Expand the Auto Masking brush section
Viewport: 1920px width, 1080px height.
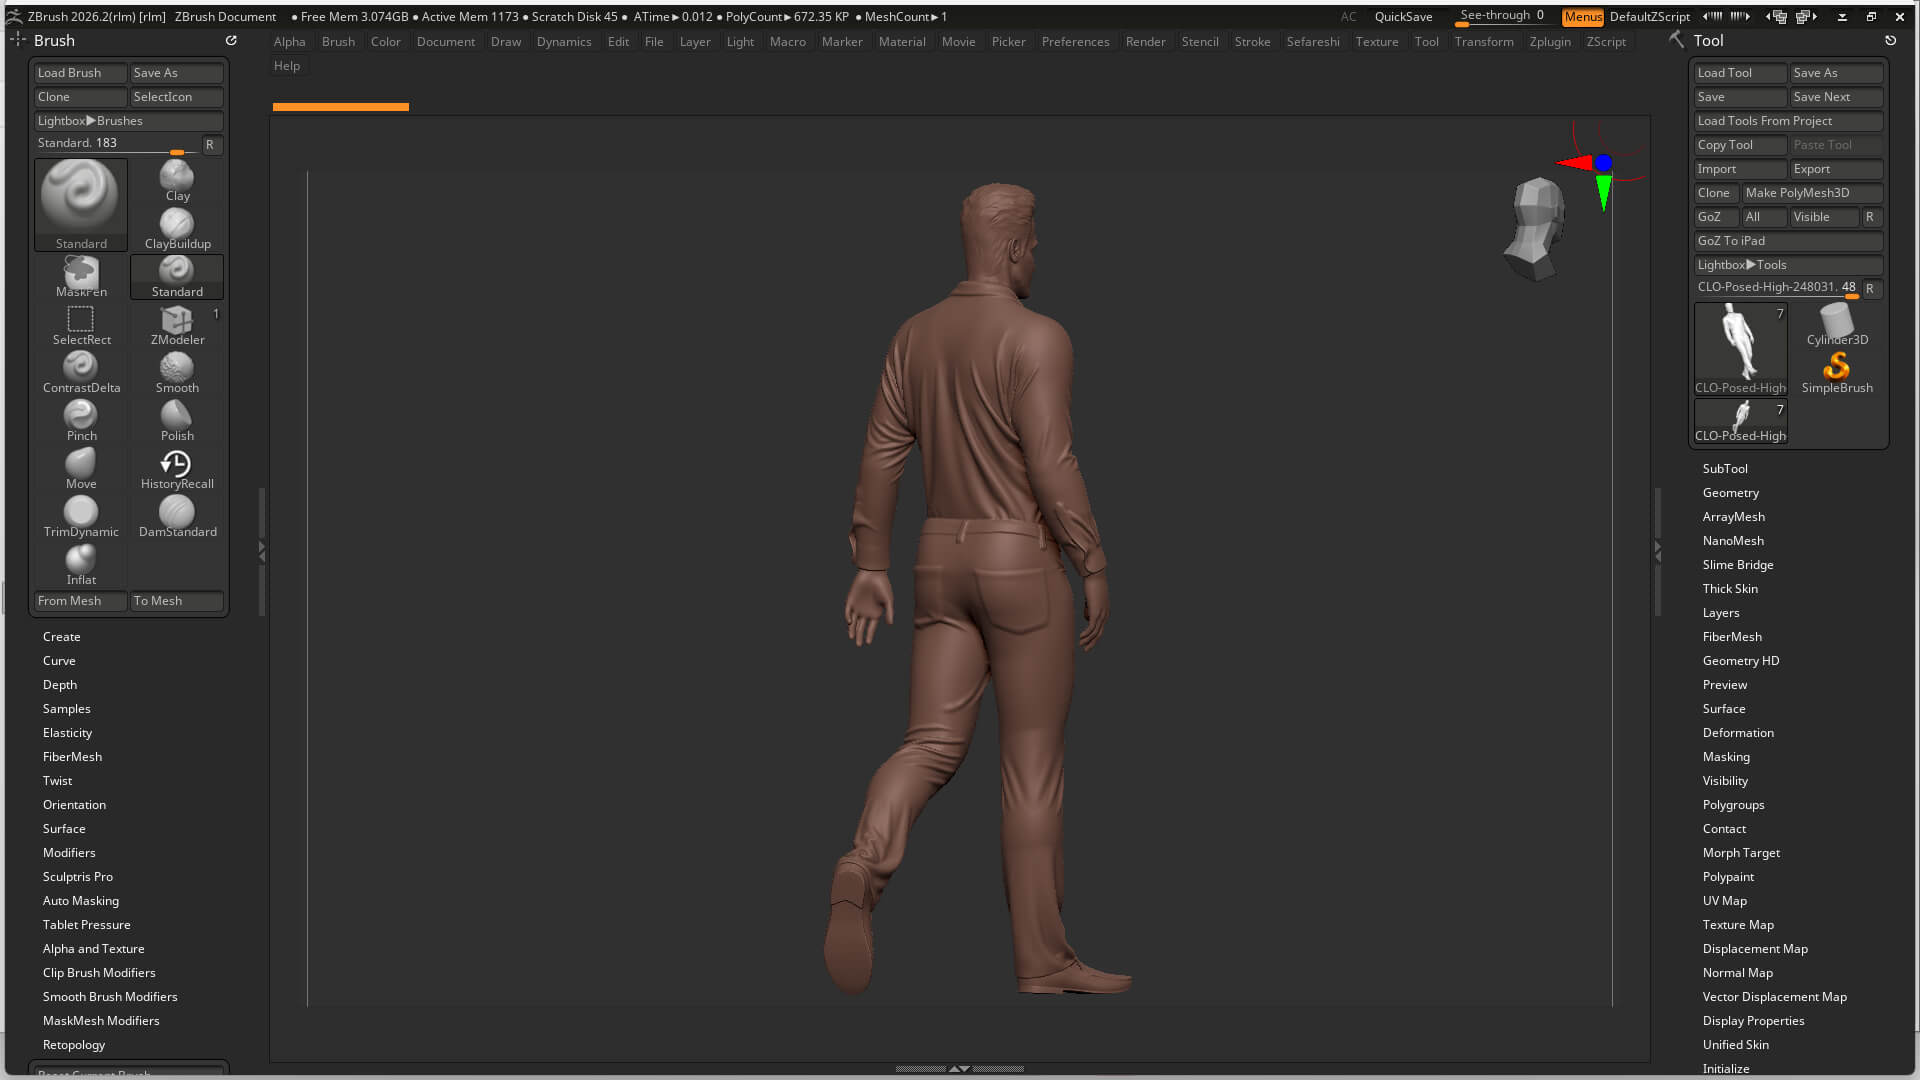click(81, 901)
